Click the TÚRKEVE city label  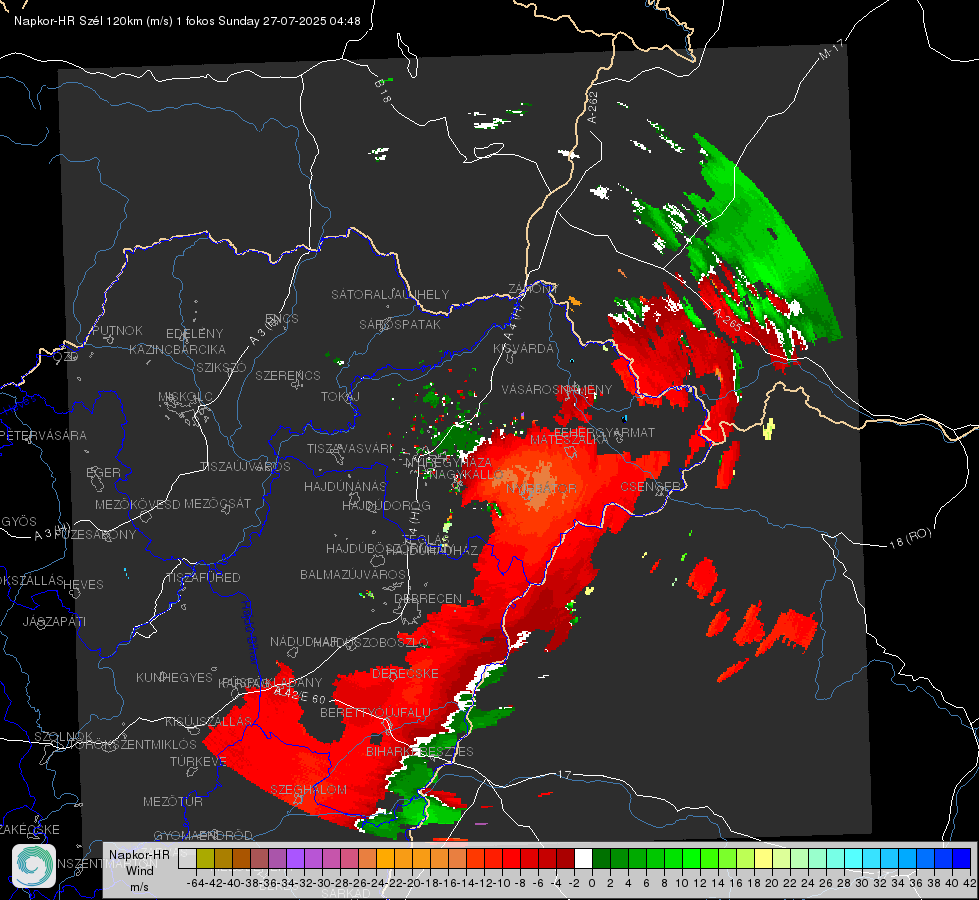click(198, 761)
